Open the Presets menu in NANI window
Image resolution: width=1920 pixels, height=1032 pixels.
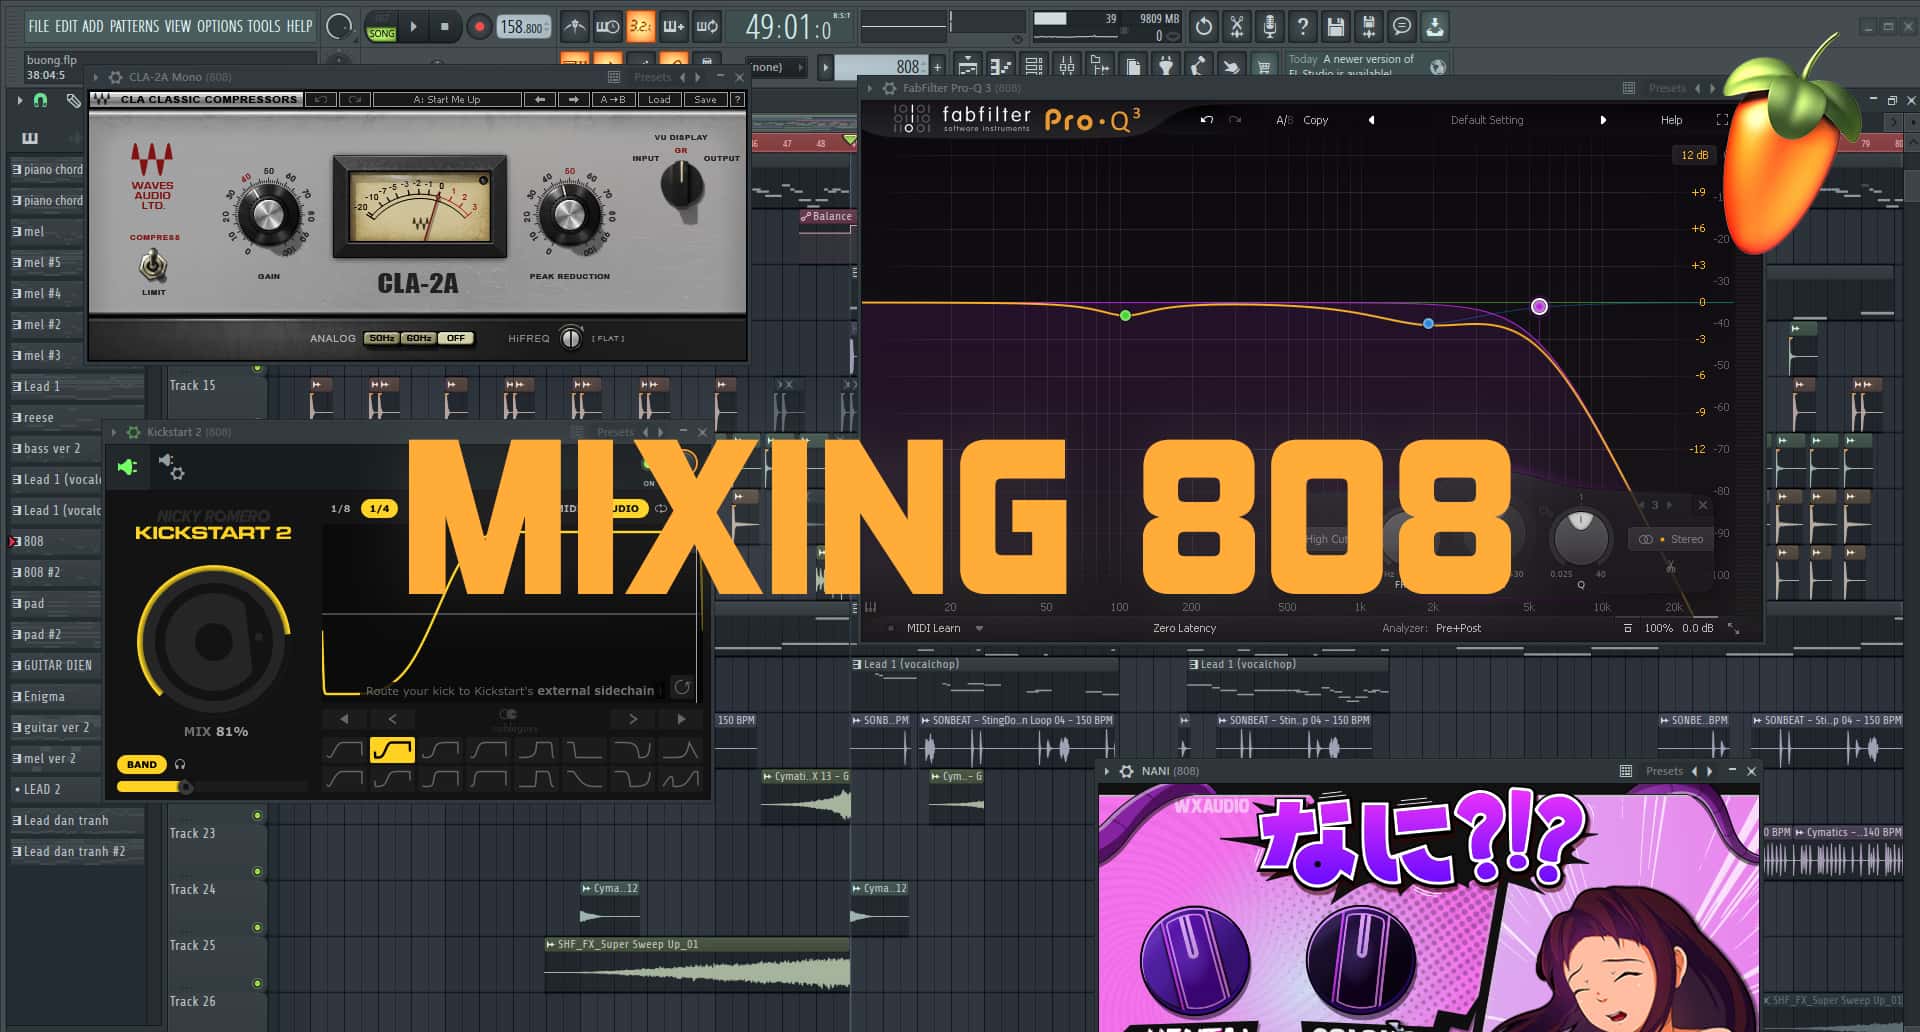(1664, 771)
